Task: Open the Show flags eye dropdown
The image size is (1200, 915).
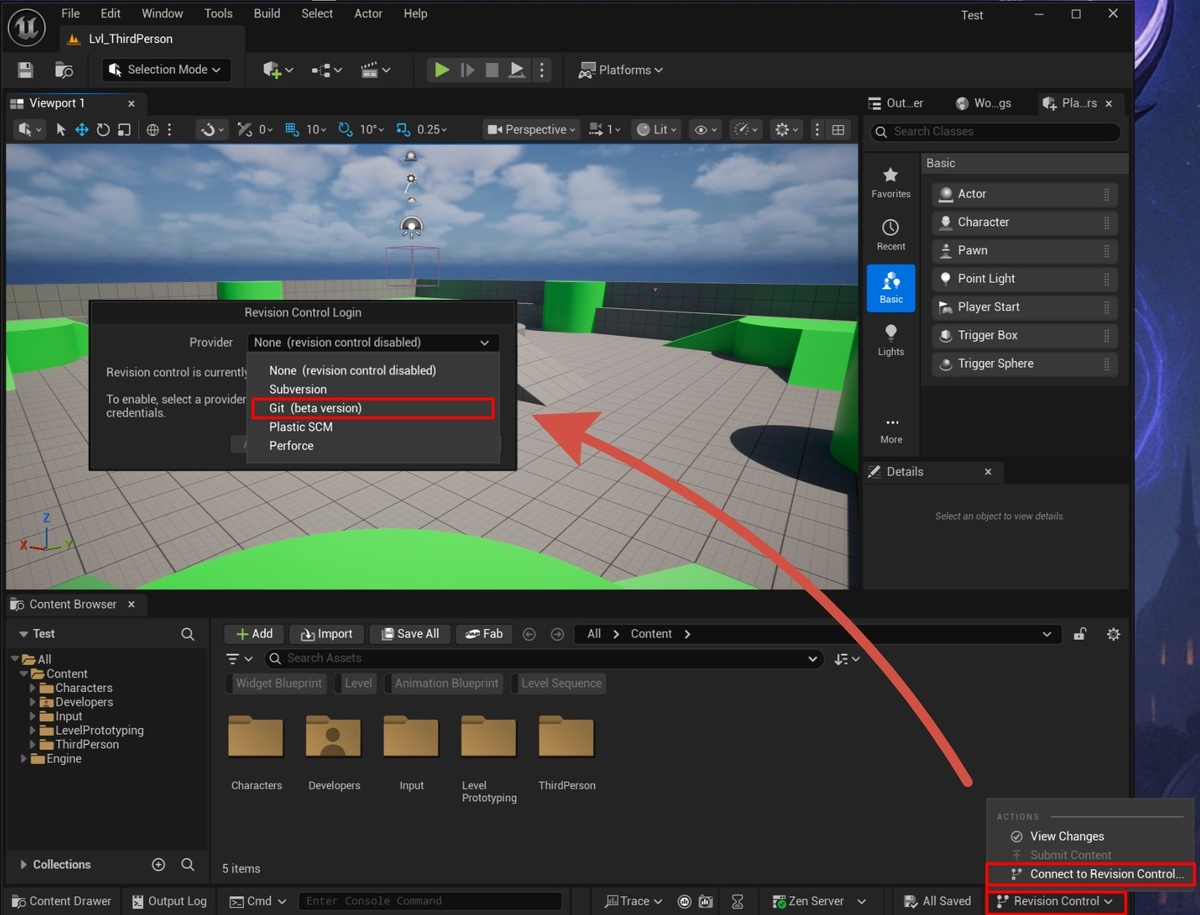Action: pos(706,130)
